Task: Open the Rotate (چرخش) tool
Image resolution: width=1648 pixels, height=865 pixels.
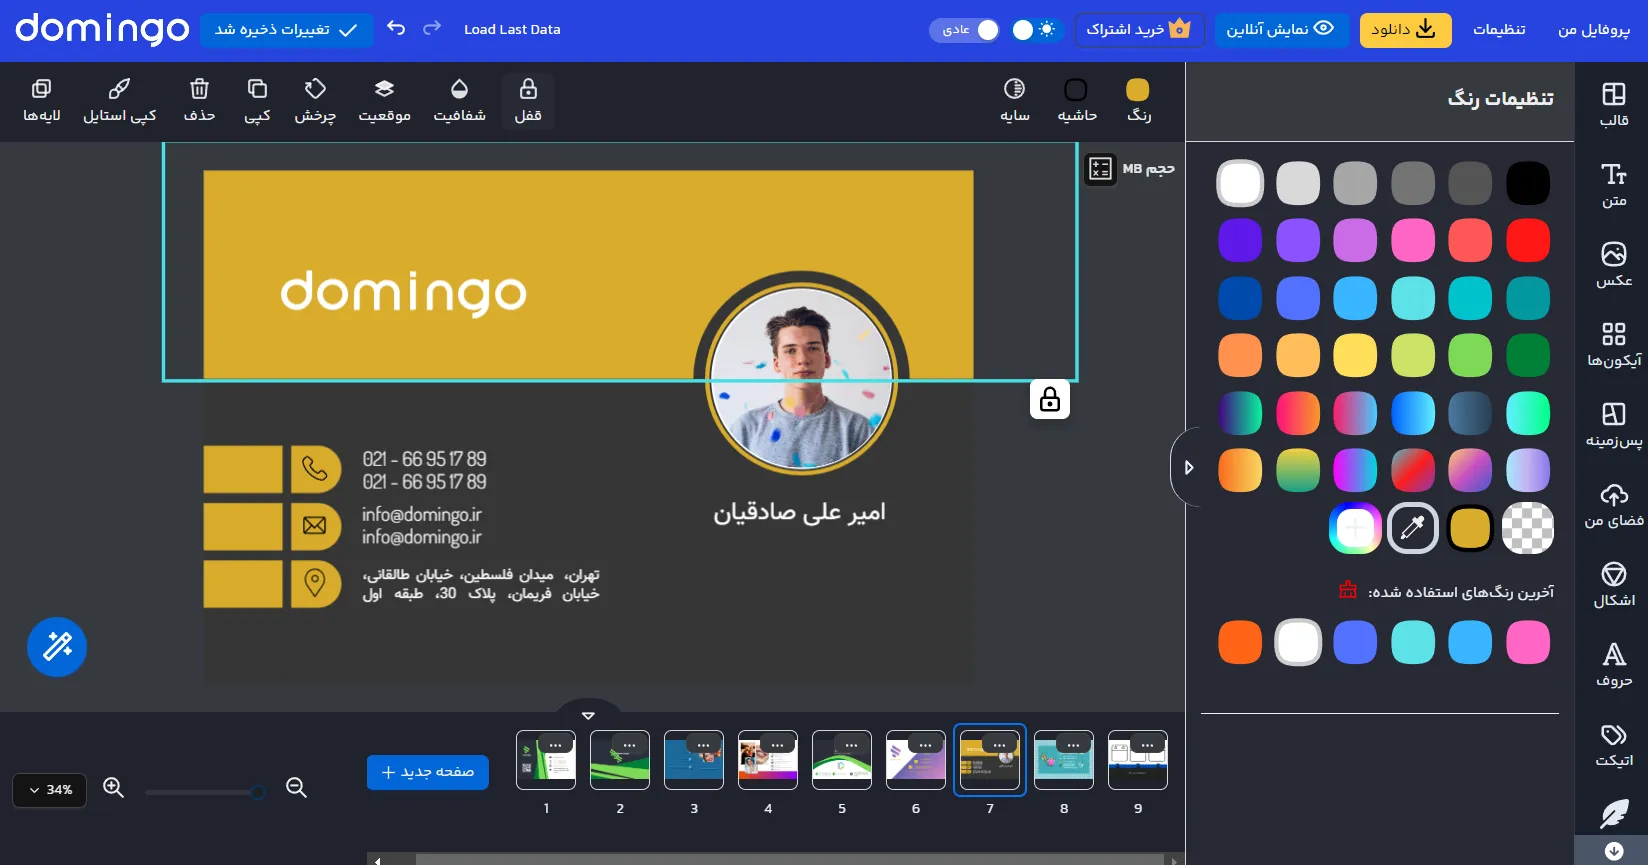Action: (x=315, y=101)
